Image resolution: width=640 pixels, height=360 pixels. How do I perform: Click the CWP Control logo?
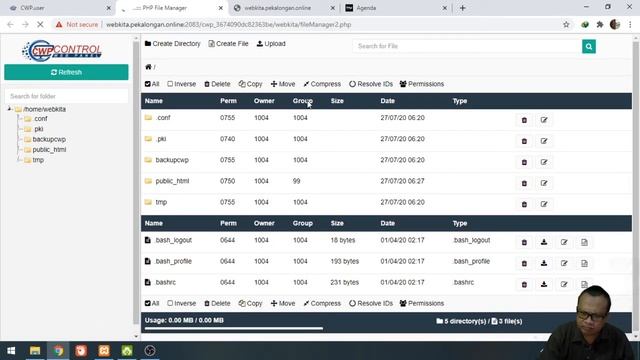(x=62, y=50)
